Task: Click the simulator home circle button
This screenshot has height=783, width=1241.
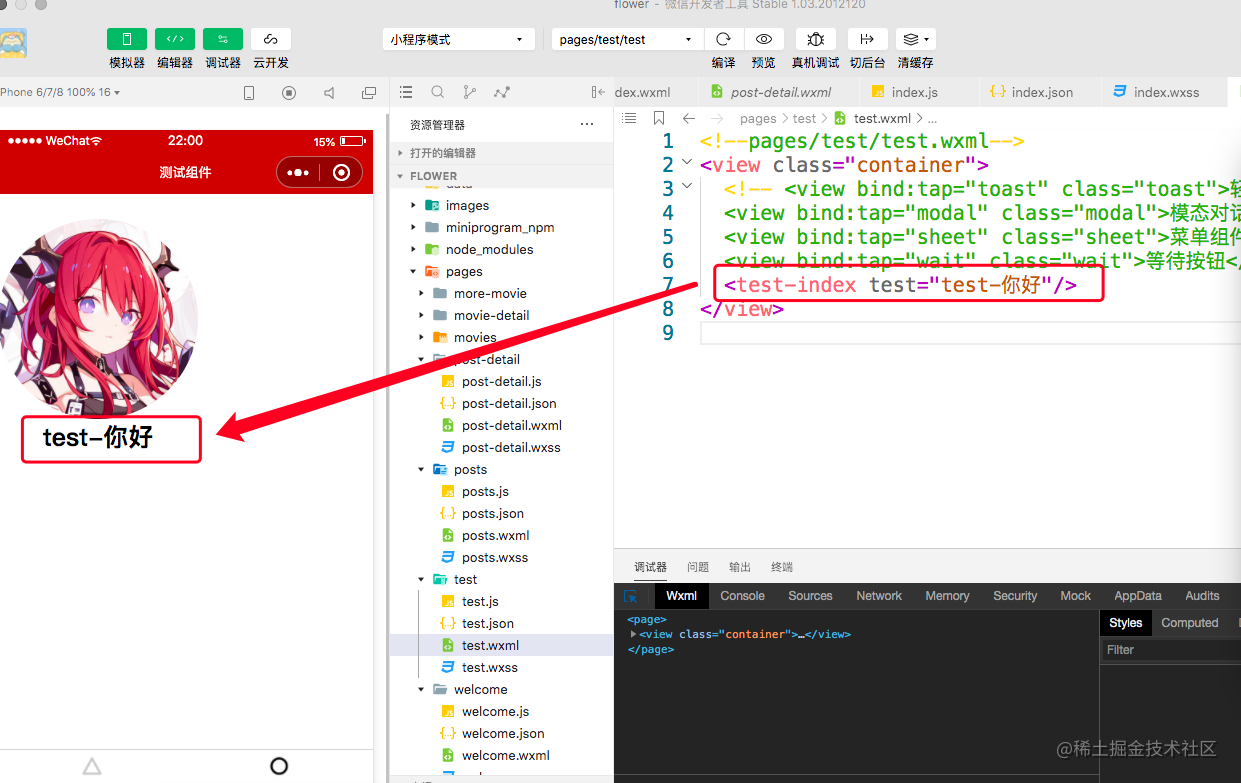Action: [279, 766]
